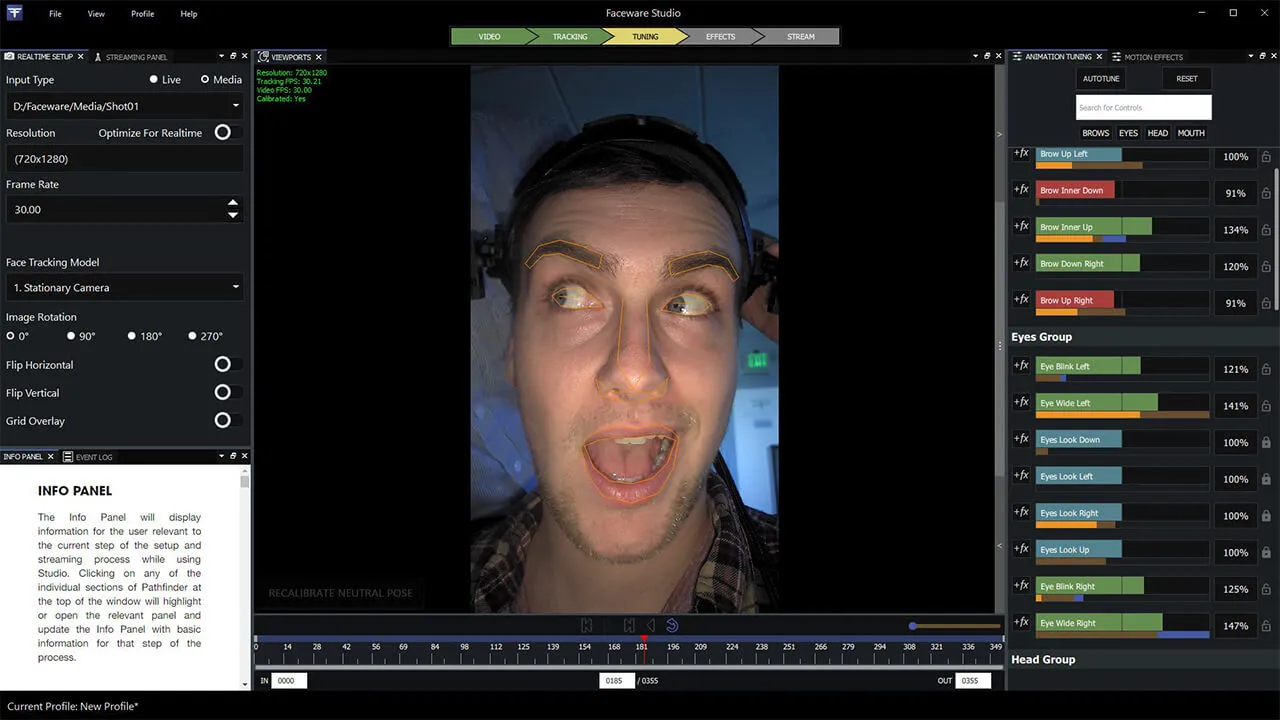The width and height of the screenshot is (1280, 720).
Task: Increase the Frame Rate using up arrow
Action: point(233,203)
